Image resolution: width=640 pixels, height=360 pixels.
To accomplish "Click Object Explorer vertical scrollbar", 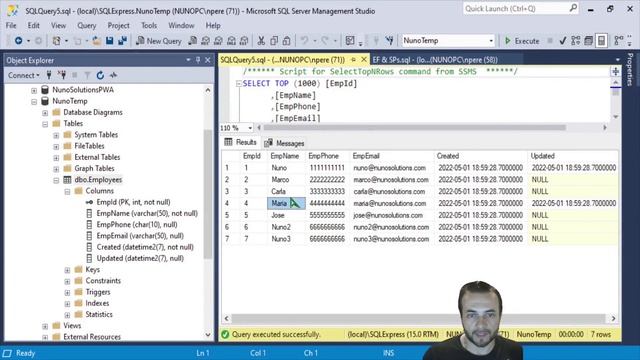I will (x=208, y=194).
